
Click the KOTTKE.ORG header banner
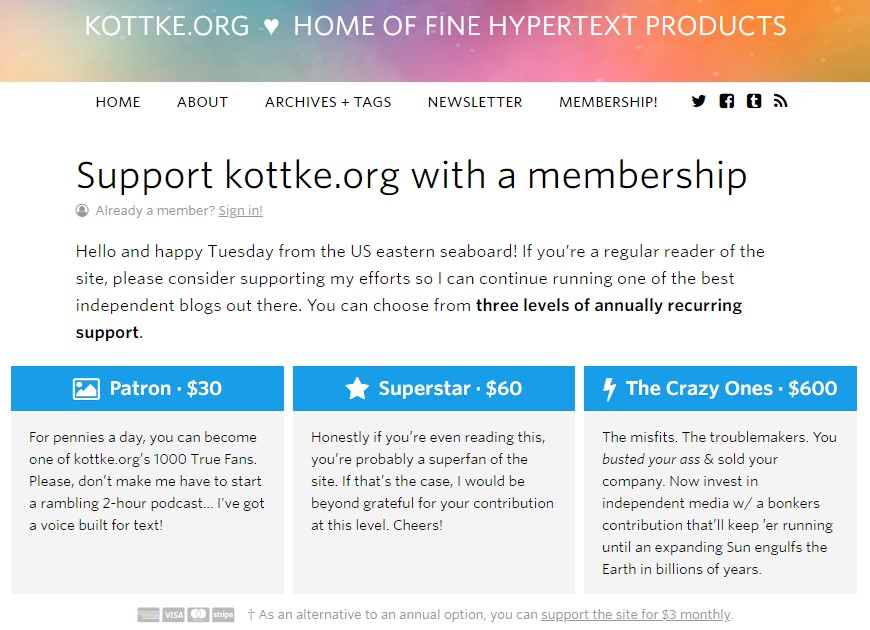tap(435, 26)
